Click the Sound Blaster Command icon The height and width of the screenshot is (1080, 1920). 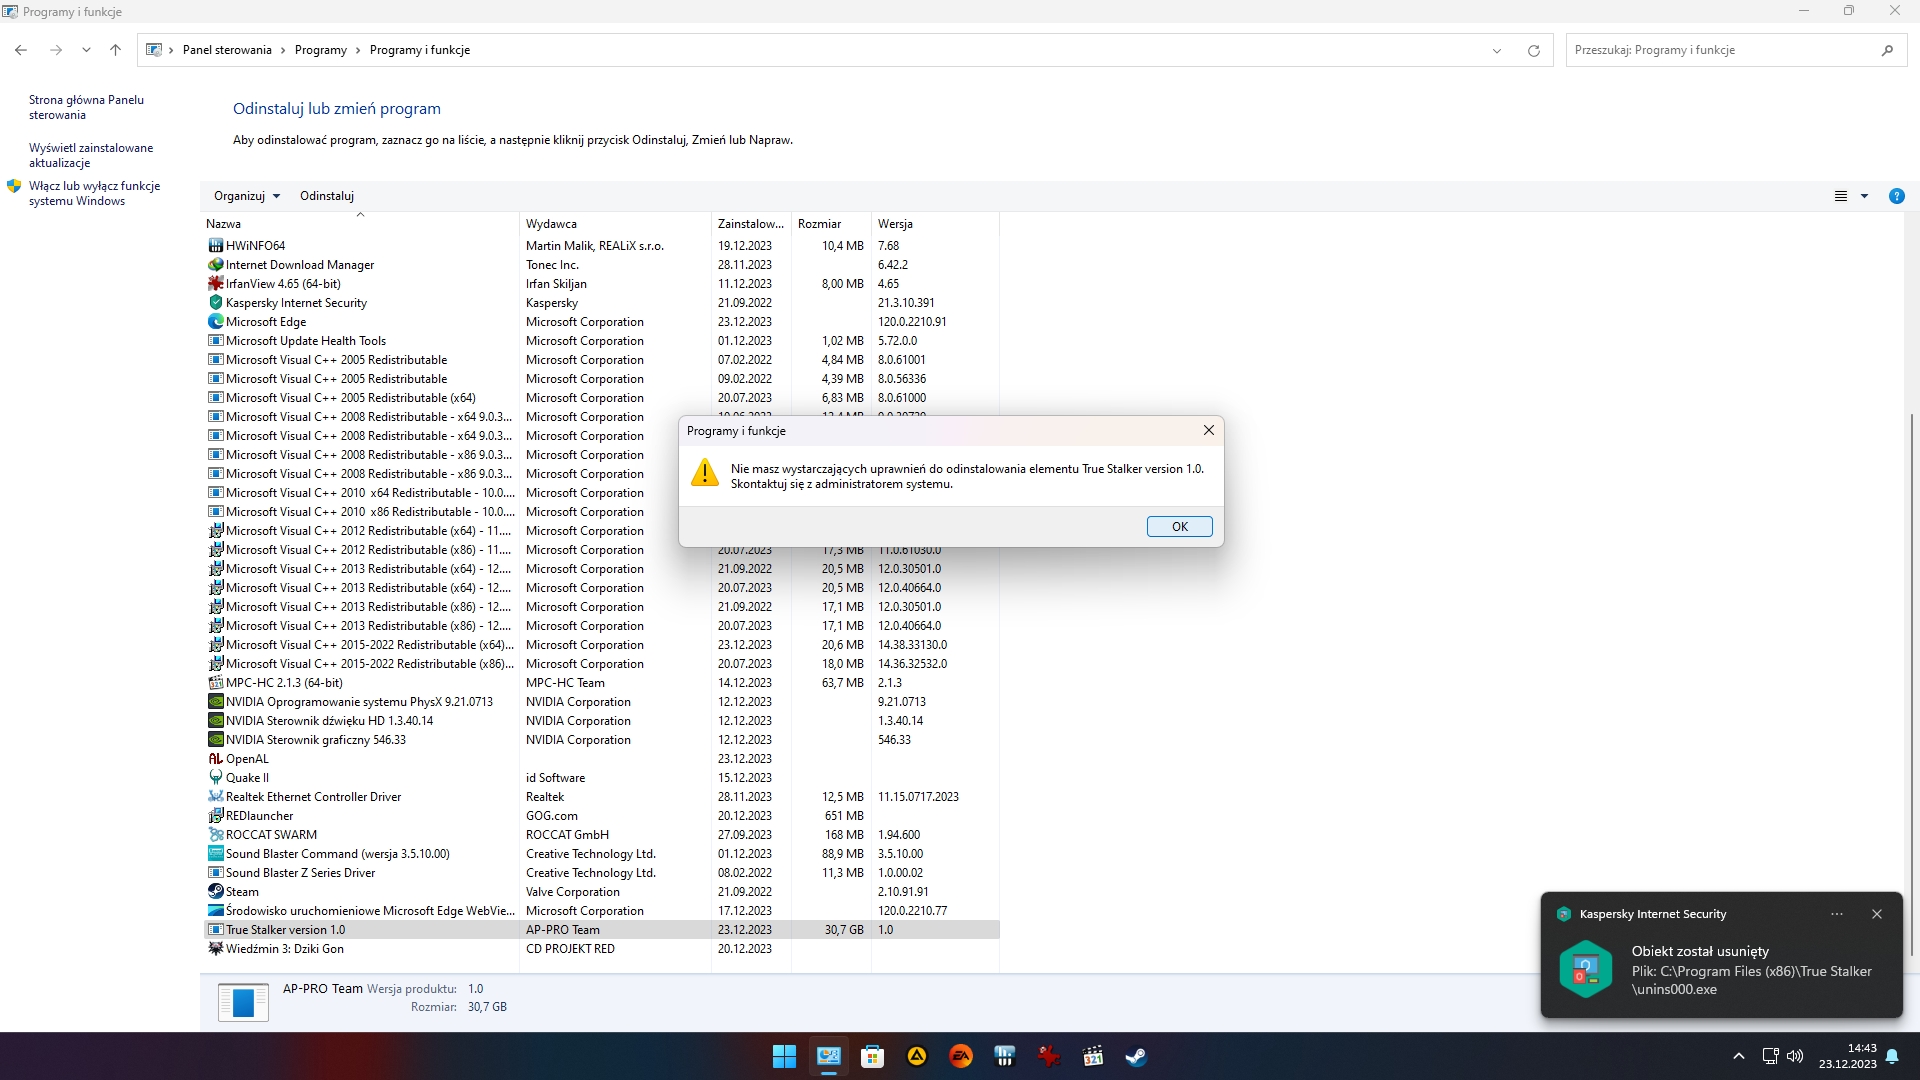(x=215, y=854)
